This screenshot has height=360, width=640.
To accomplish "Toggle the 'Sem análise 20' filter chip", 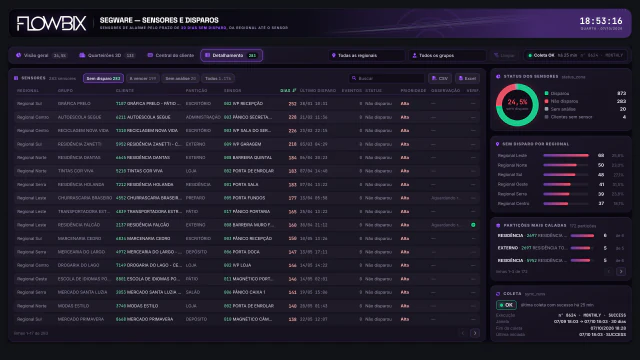I will point(180,78).
